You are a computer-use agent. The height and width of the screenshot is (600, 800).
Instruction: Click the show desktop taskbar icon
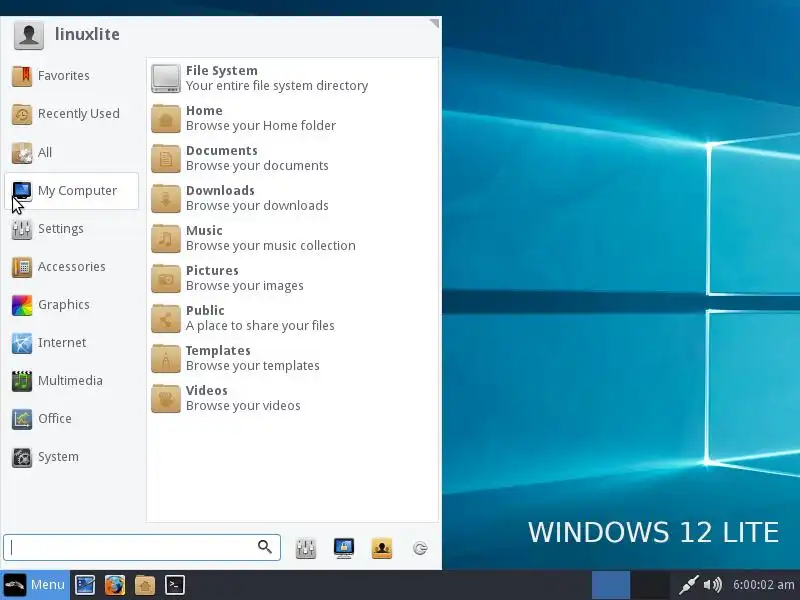[85, 585]
